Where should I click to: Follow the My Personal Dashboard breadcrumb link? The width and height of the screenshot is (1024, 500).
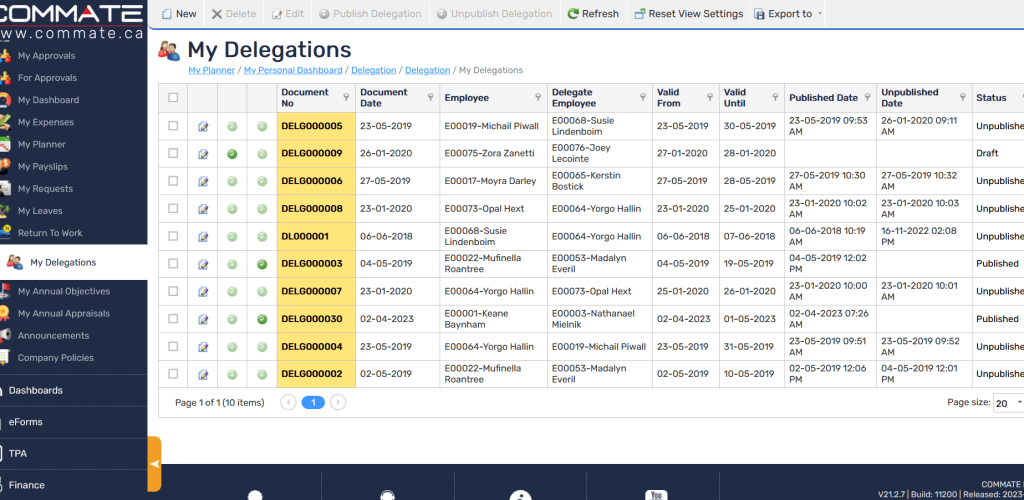pos(294,70)
